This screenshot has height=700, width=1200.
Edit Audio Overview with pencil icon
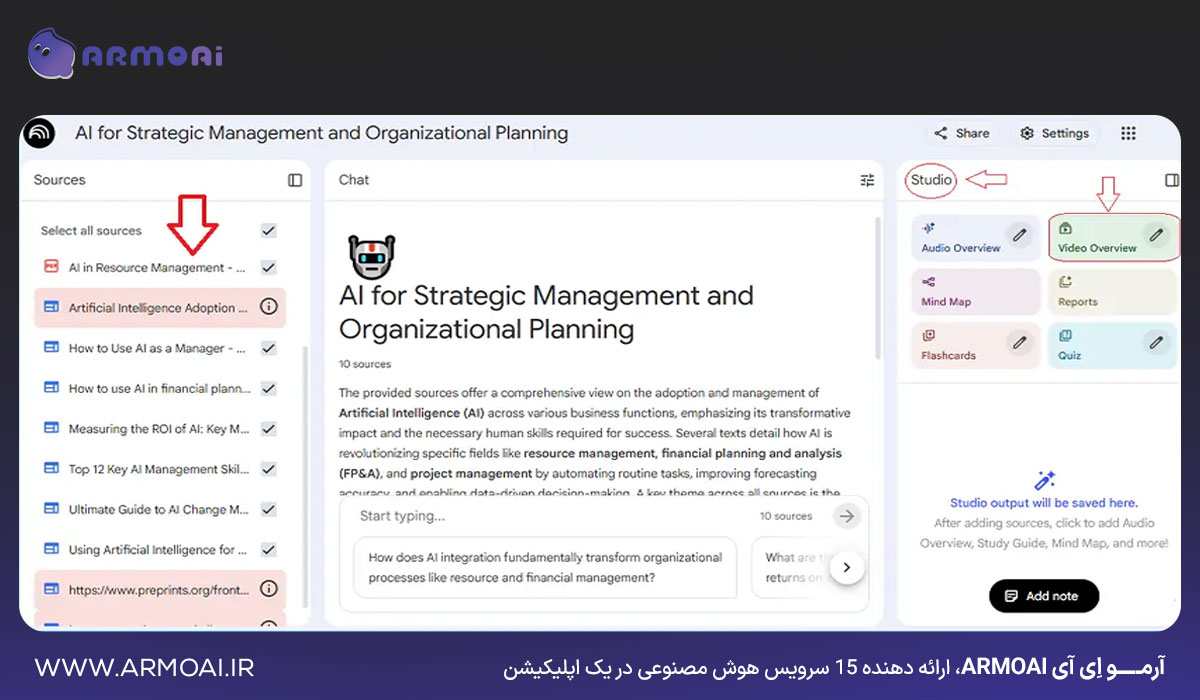(x=1019, y=236)
